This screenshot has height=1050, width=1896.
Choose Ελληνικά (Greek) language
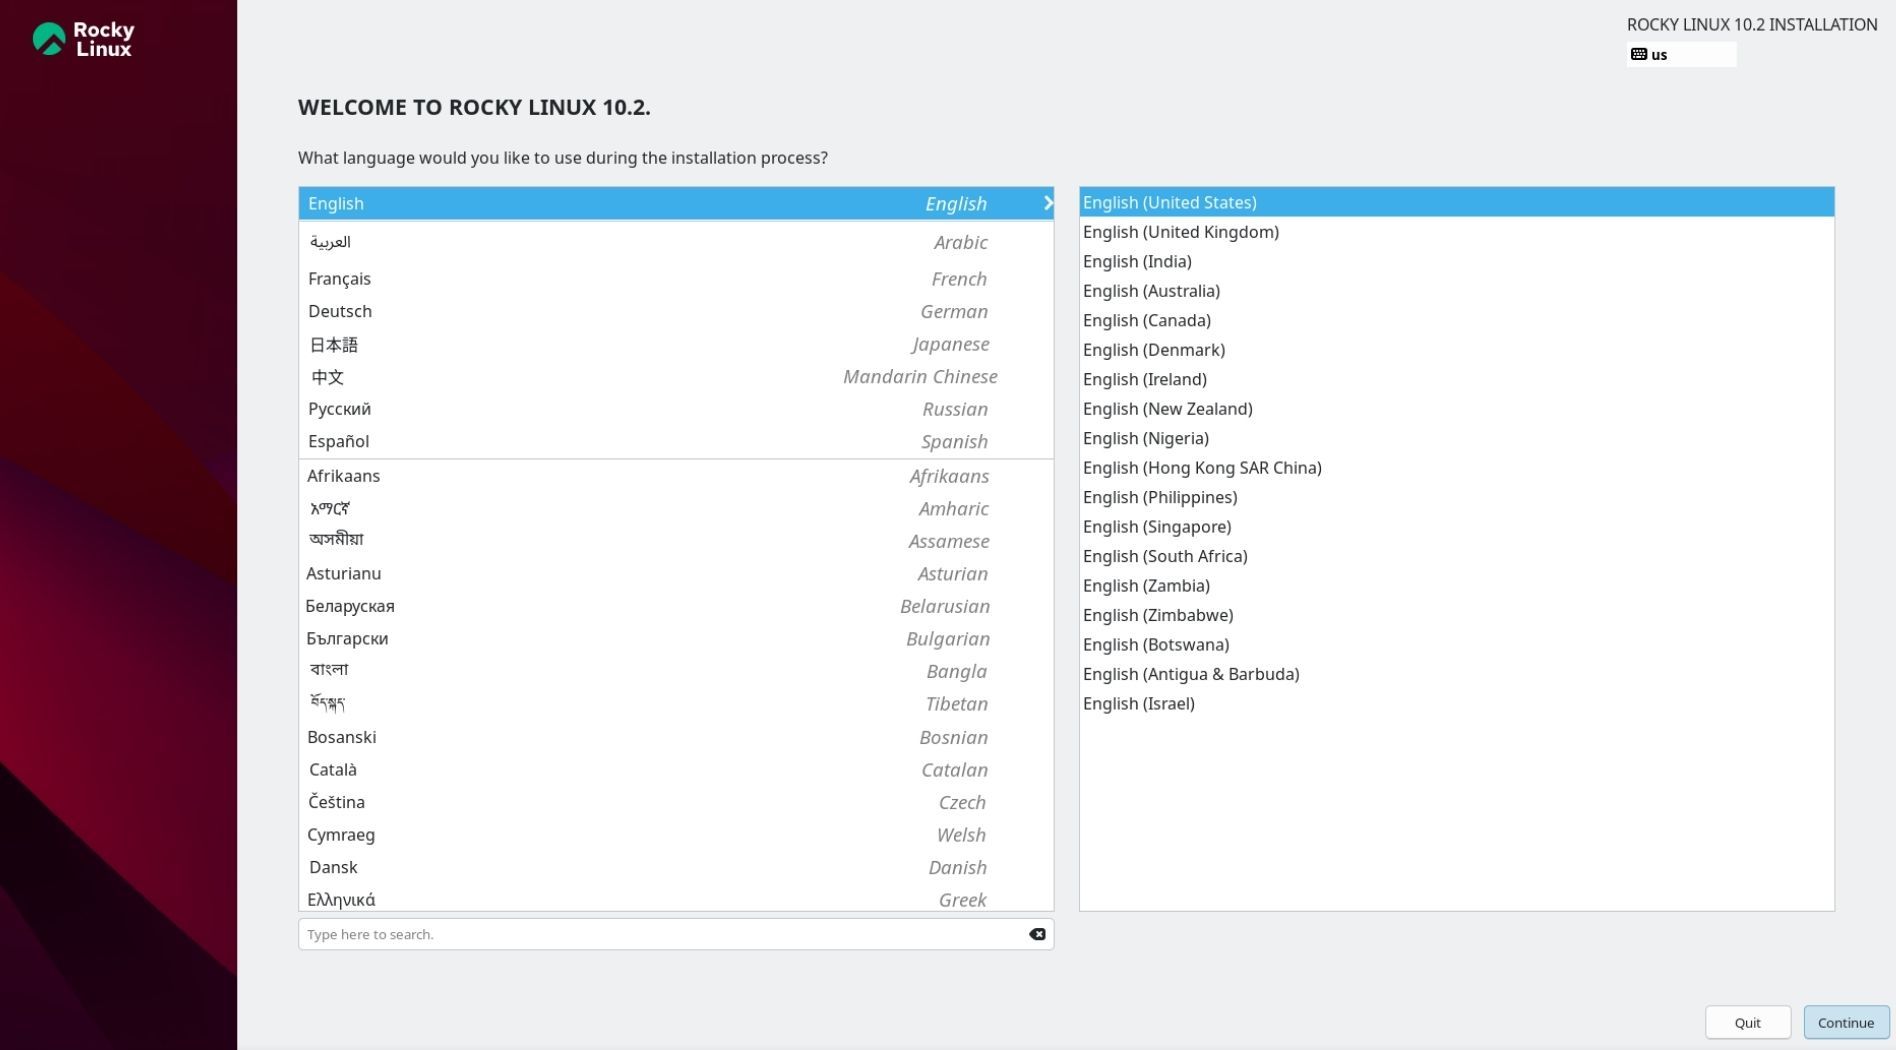point(676,898)
